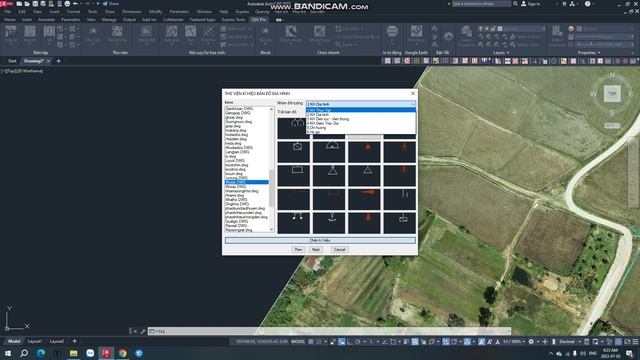Image resolution: width=640 pixels, height=360 pixels.
Task: Click the symbol list scroll down arrow
Action: point(271,230)
